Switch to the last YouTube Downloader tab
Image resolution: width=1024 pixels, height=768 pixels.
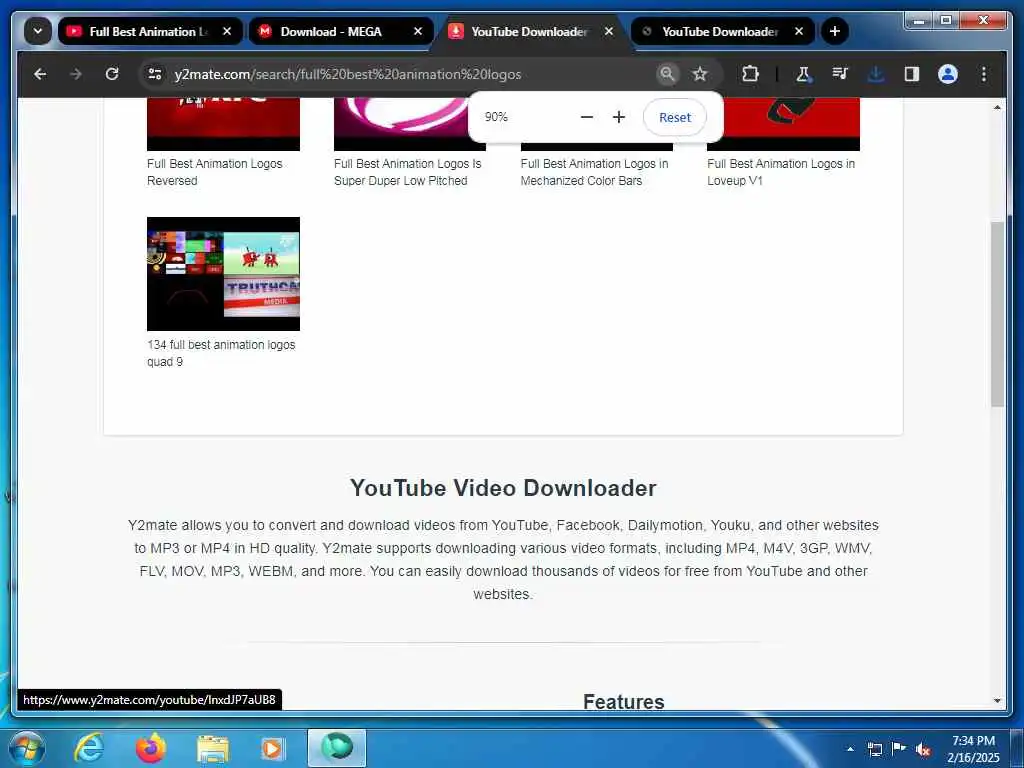[x=721, y=31]
